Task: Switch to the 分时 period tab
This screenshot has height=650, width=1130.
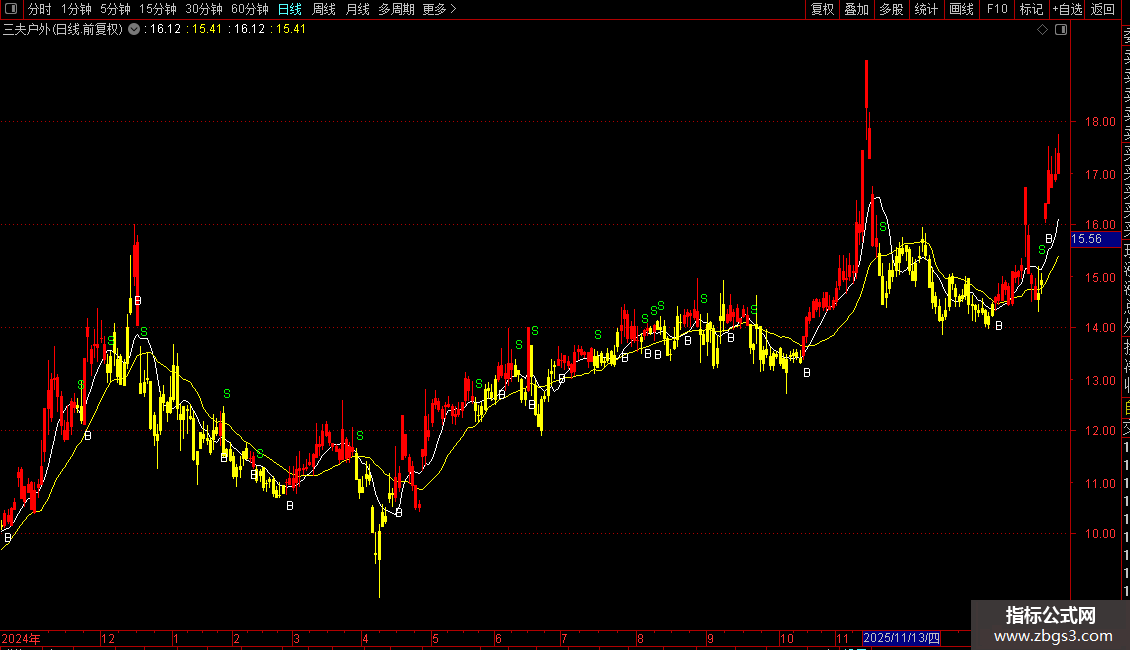Action: [40, 9]
